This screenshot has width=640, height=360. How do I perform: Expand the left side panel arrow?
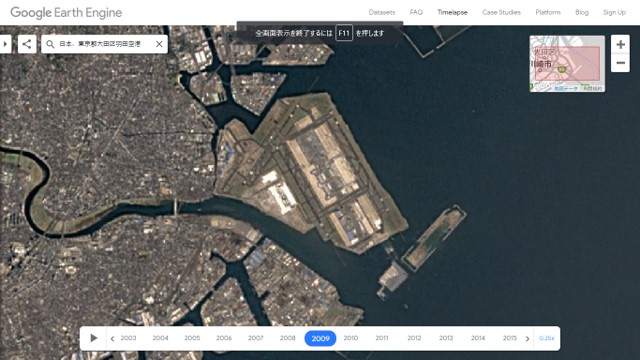pyautogui.click(x=5, y=44)
